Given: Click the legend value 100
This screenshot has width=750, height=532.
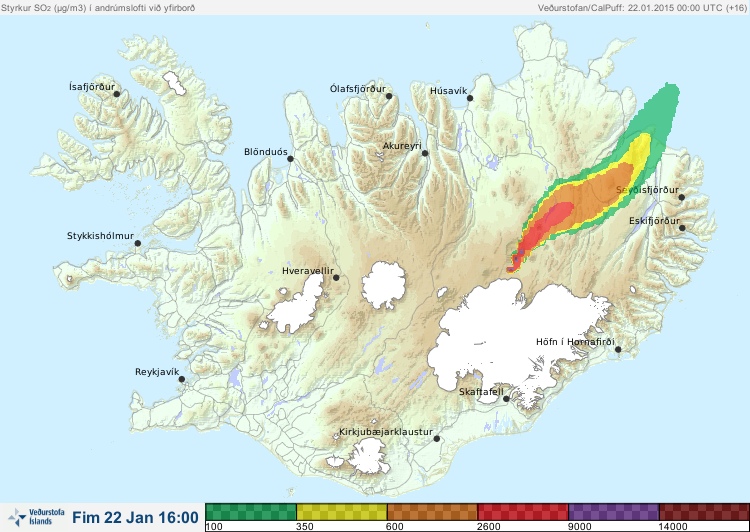Looking at the screenshot, I should pos(214,527).
